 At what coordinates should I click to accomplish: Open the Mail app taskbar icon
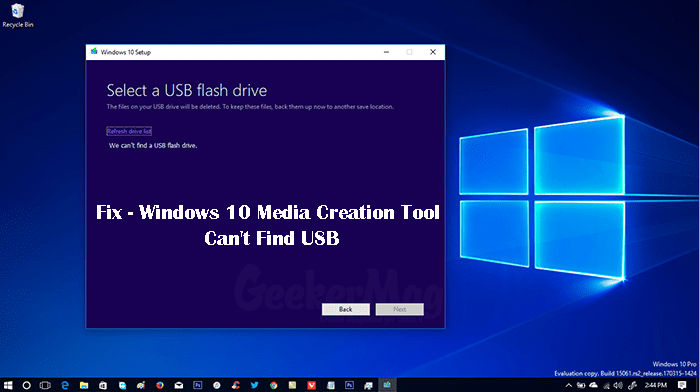click(179, 385)
